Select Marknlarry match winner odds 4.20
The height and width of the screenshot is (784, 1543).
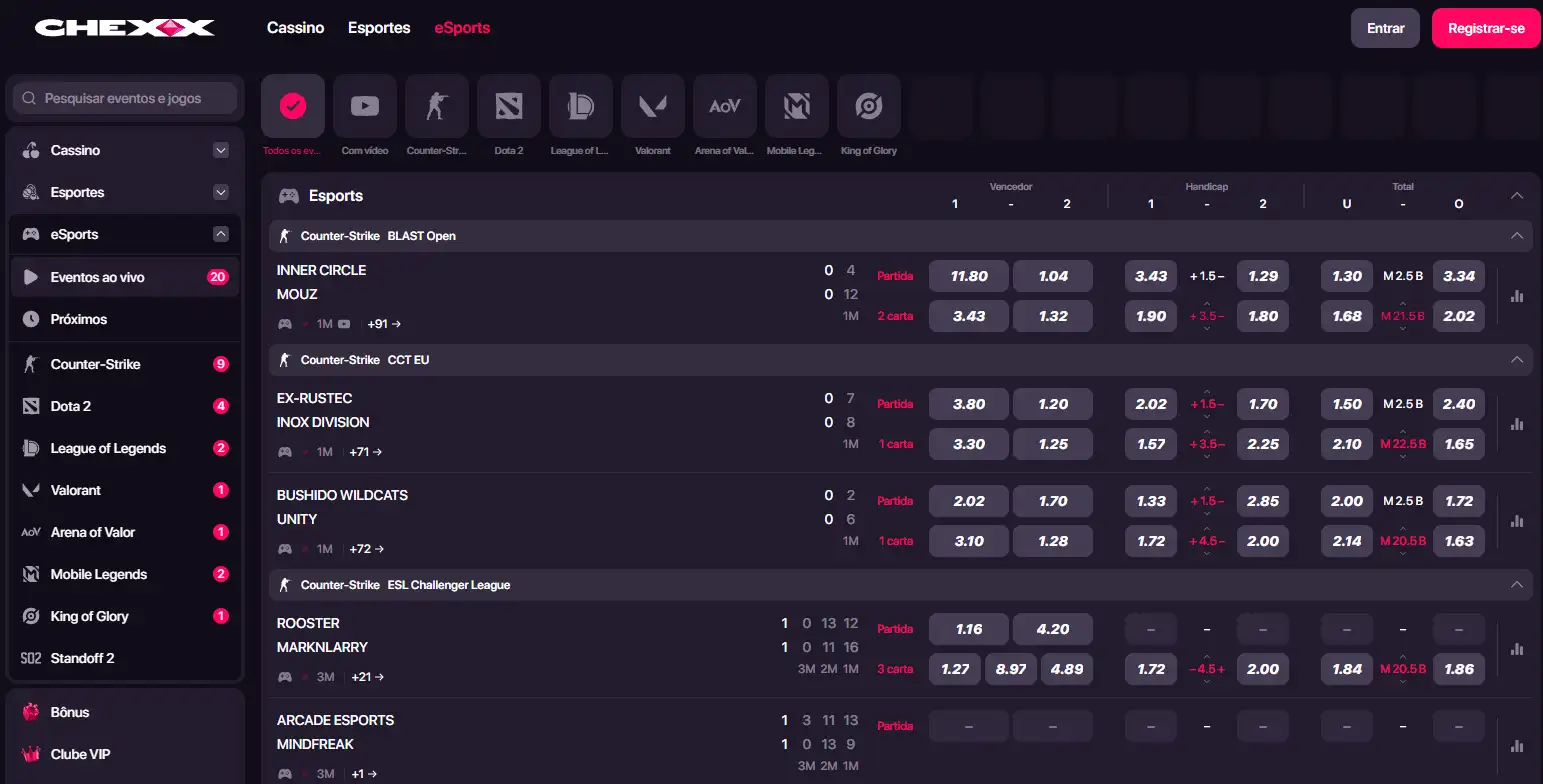[1053, 629]
